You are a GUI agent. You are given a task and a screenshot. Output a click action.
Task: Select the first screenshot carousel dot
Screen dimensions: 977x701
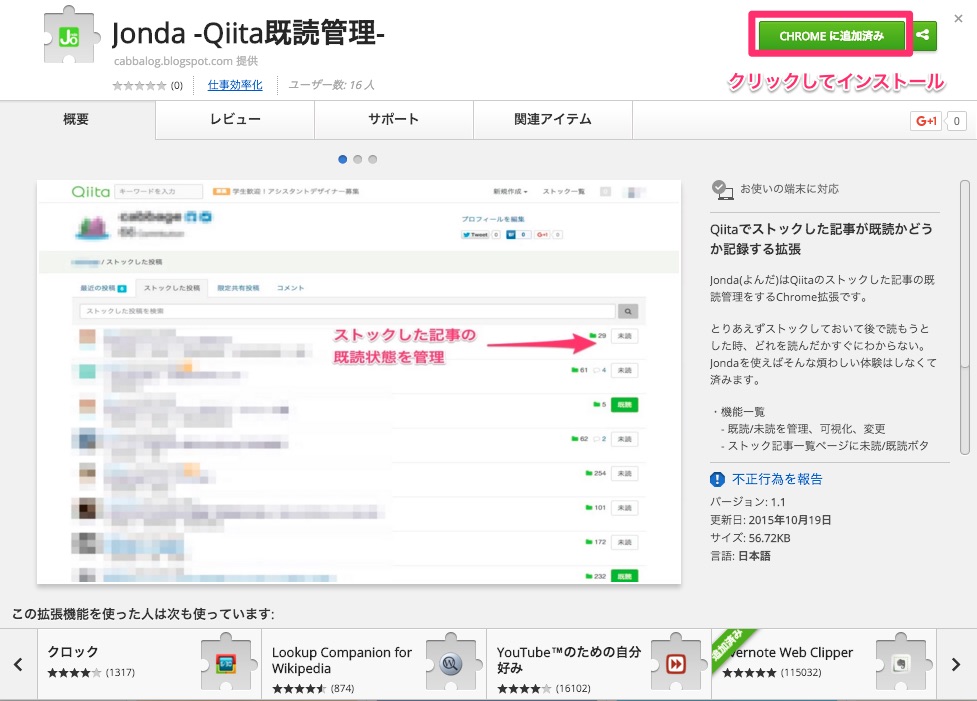click(x=343, y=160)
